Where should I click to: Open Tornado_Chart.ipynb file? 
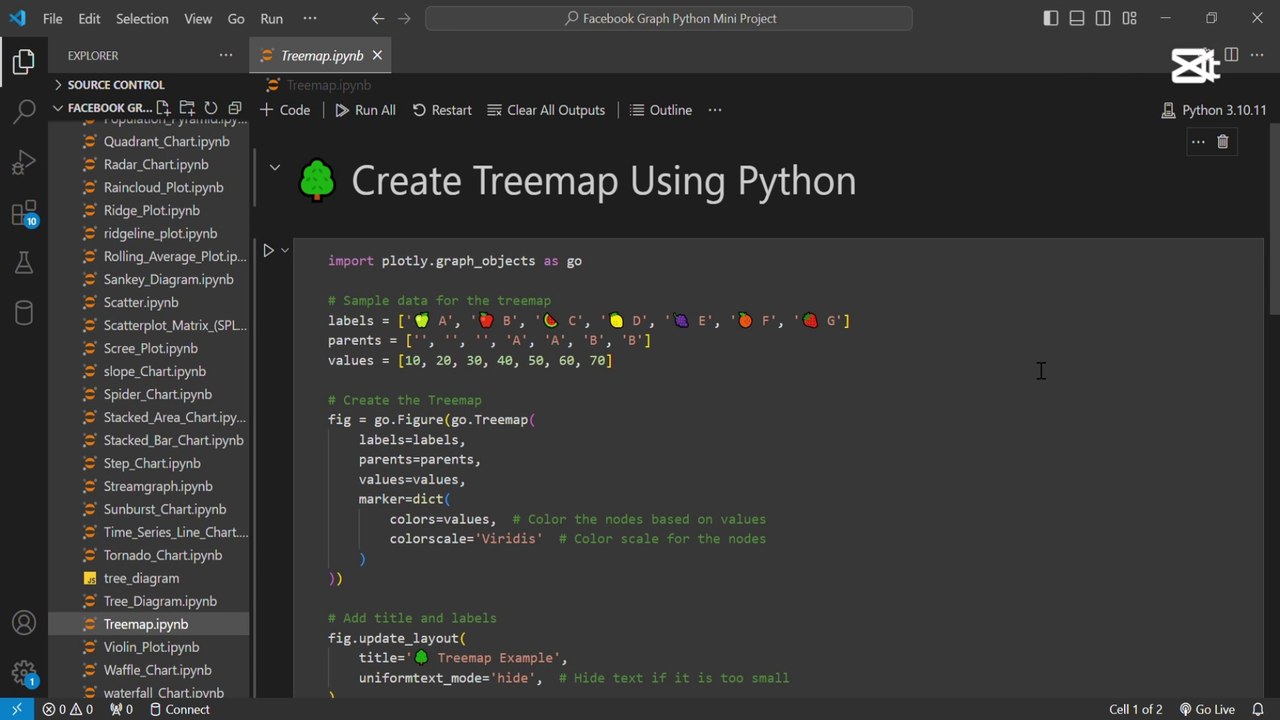coord(162,555)
